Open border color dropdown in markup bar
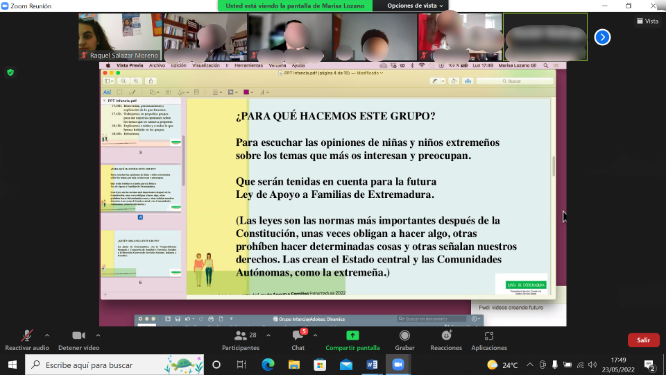 [232, 92]
